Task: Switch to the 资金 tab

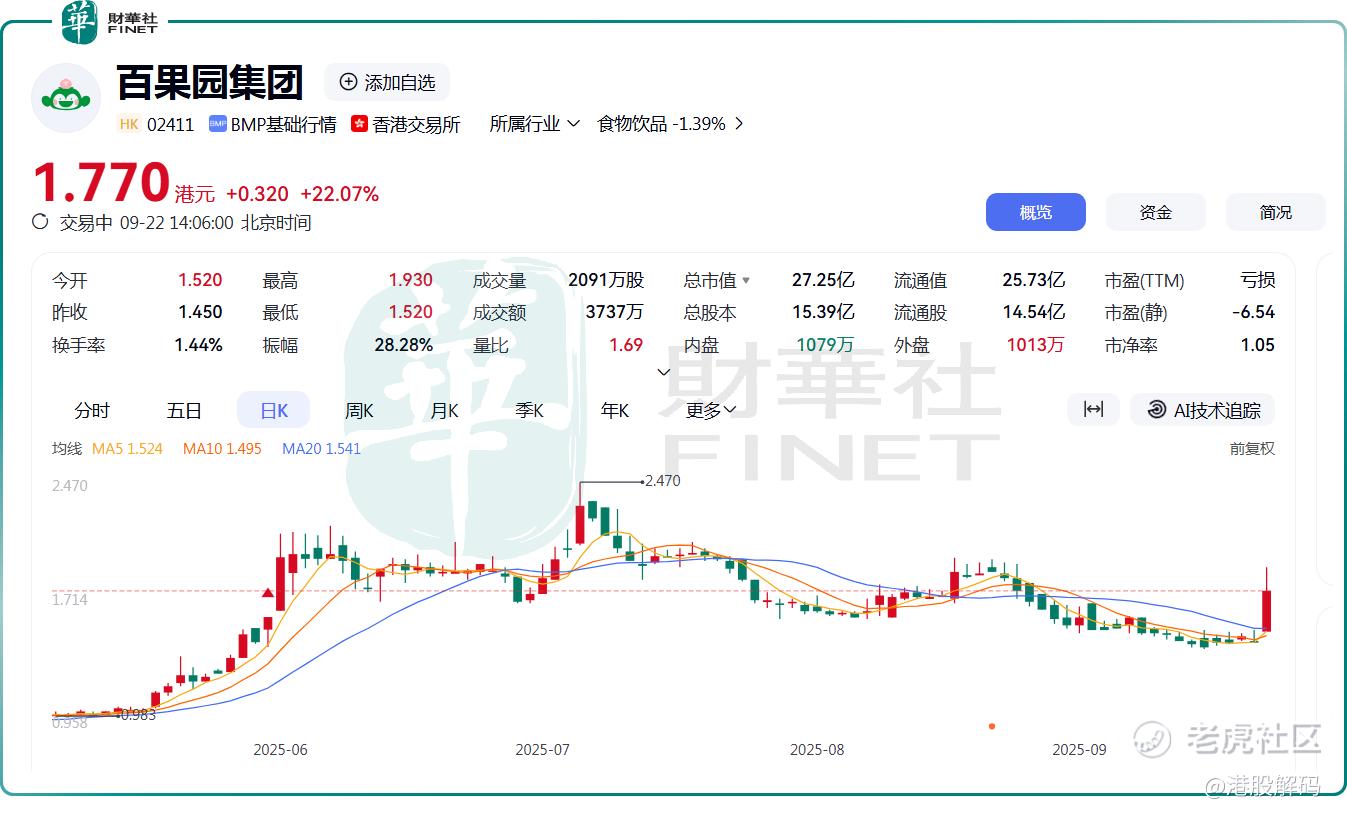Action: (x=1156, y=212)
